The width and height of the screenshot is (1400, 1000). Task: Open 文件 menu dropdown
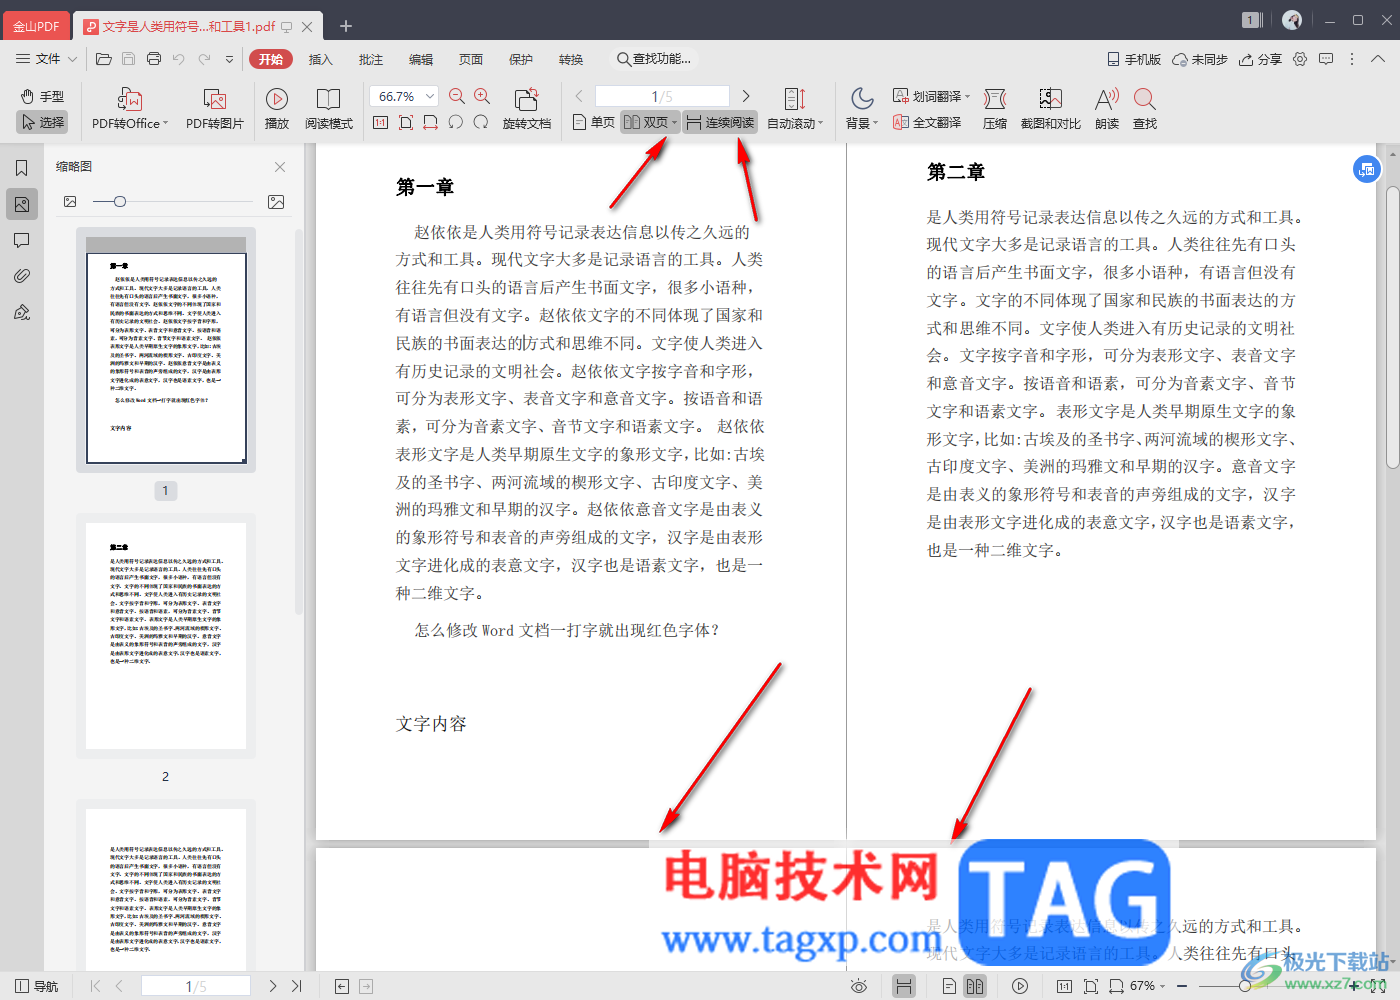pyautogui.click(x=46, y=59)
